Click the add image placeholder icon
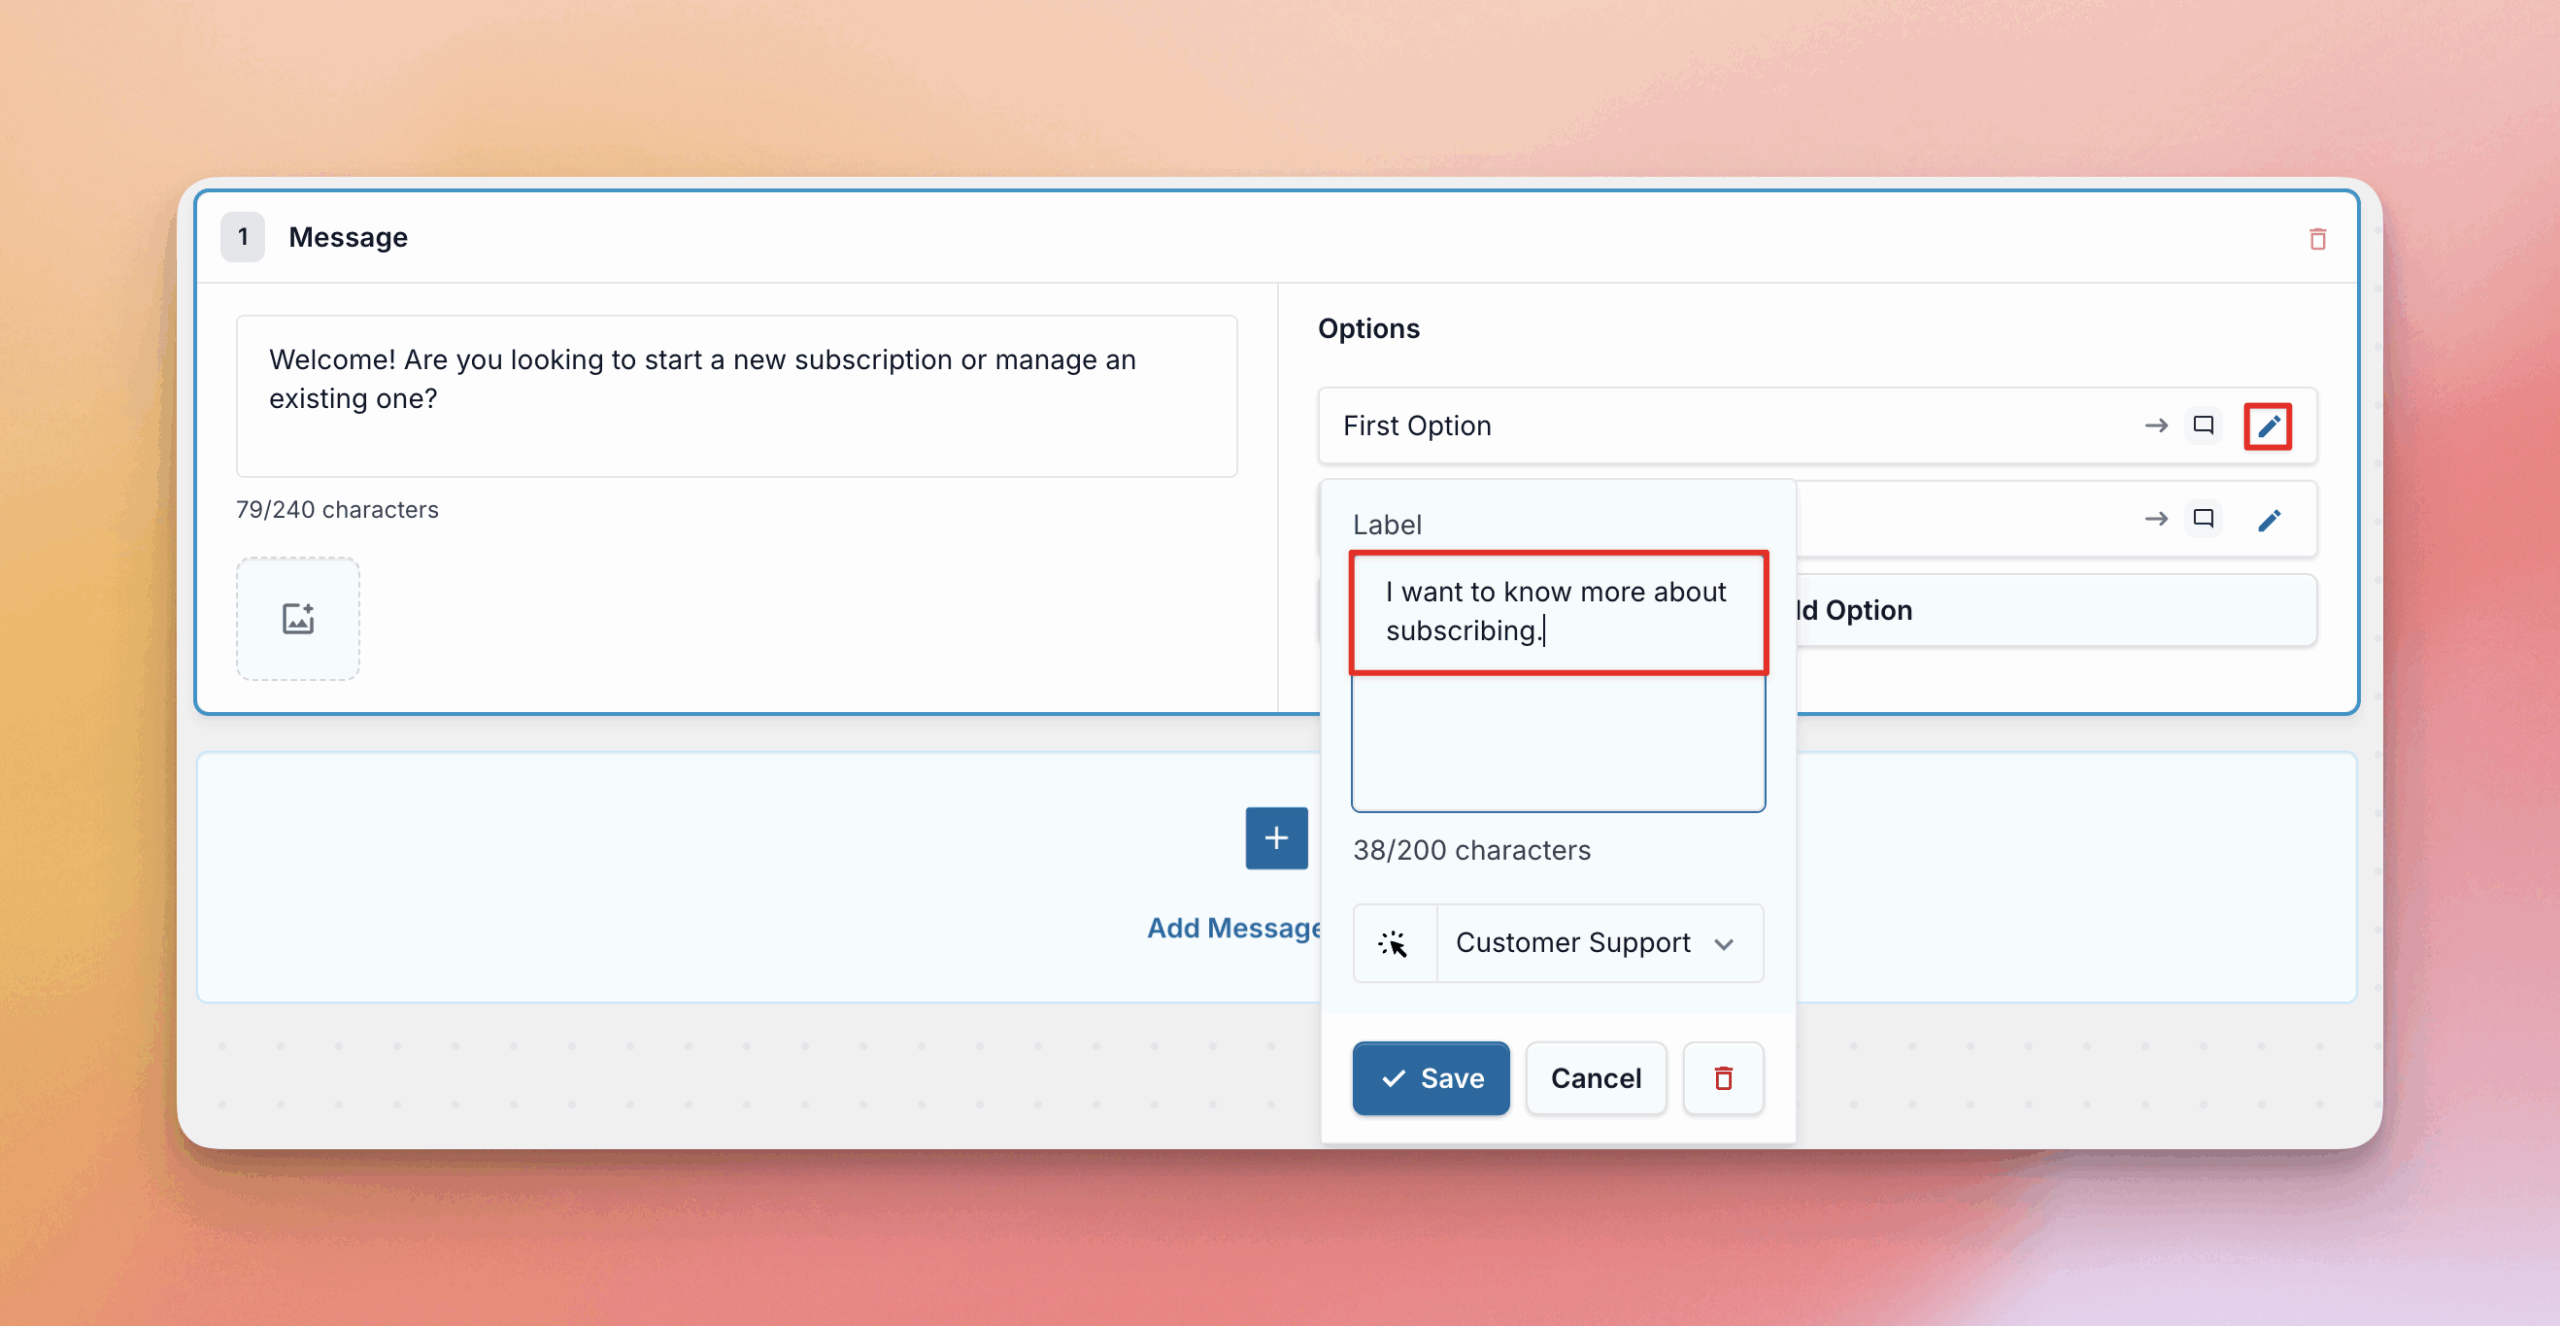The height and width of the screenshot is (1326, 2560). (298, 619)
